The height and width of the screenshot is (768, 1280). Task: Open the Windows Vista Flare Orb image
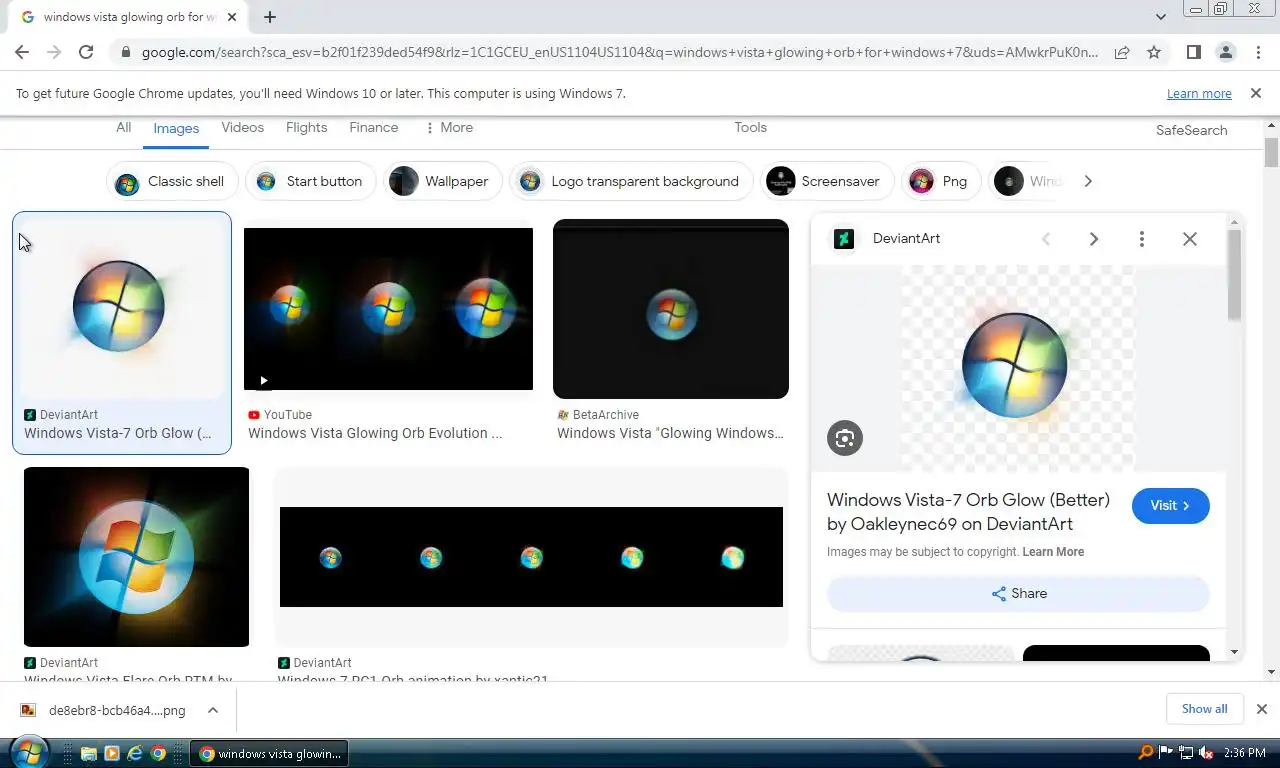pos(136,557)
